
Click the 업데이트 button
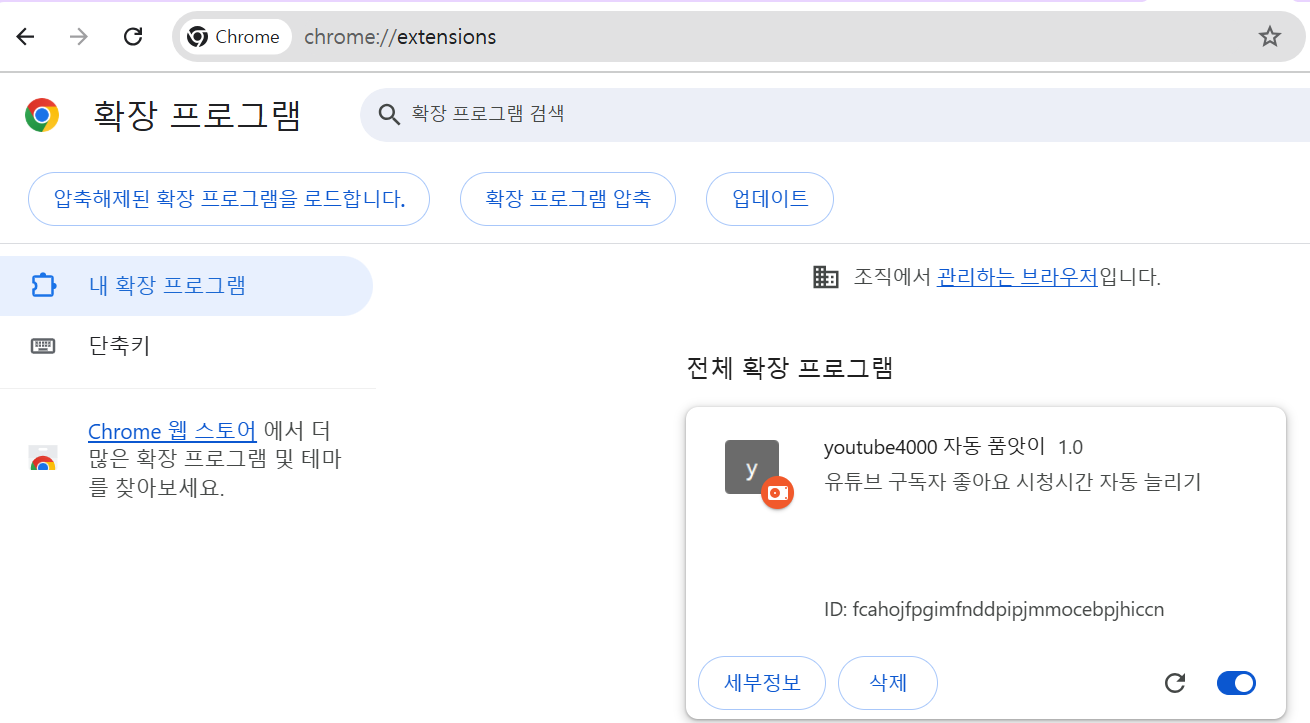(770, 199)
